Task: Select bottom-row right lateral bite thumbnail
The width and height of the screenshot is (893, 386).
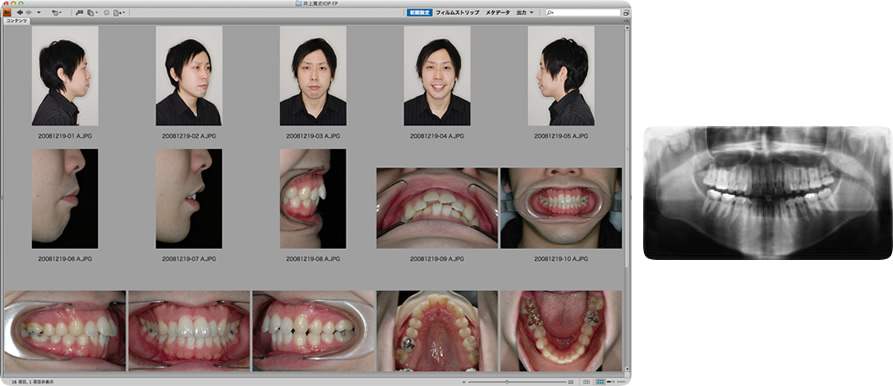Action: click(x=65, y=331)
